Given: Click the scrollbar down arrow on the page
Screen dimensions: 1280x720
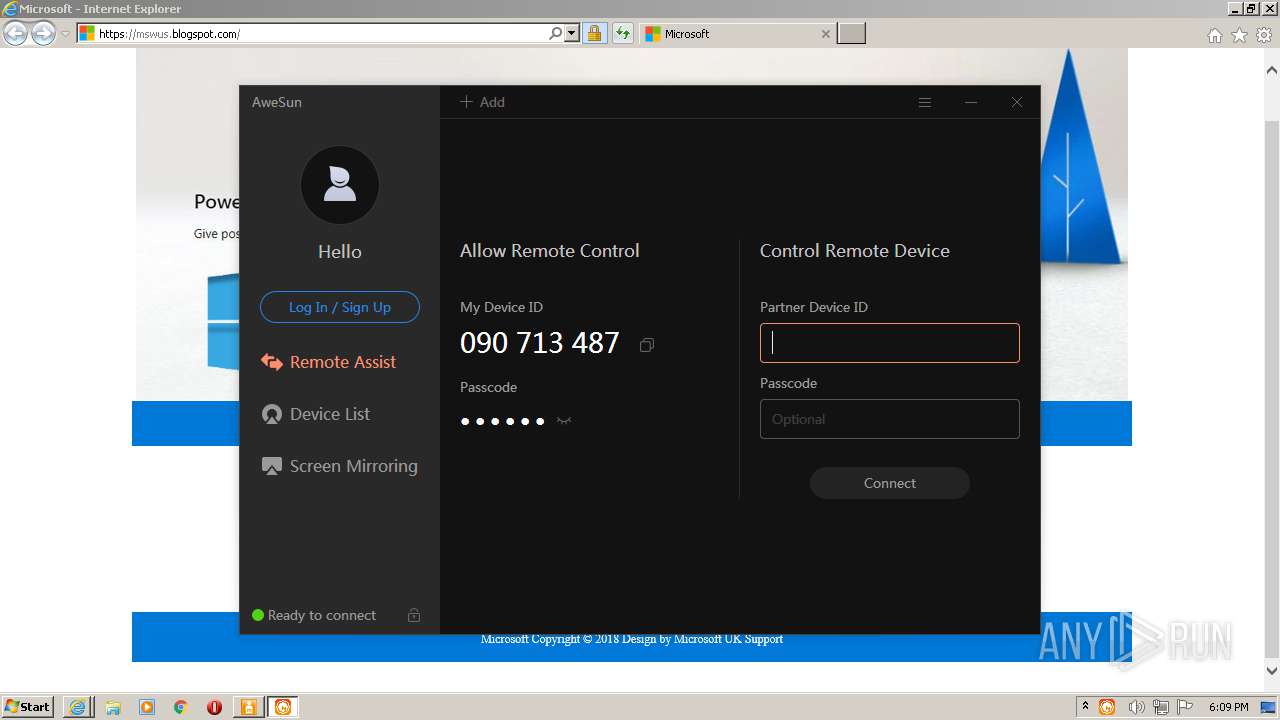Looking at the screenshot, I should click(1272, 671).
